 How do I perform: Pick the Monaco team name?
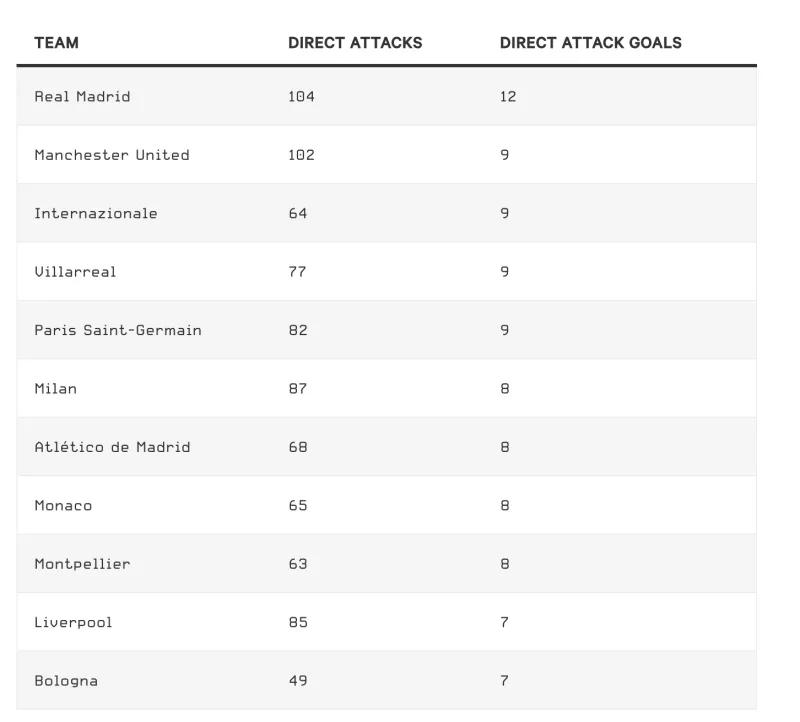(63, 506)
